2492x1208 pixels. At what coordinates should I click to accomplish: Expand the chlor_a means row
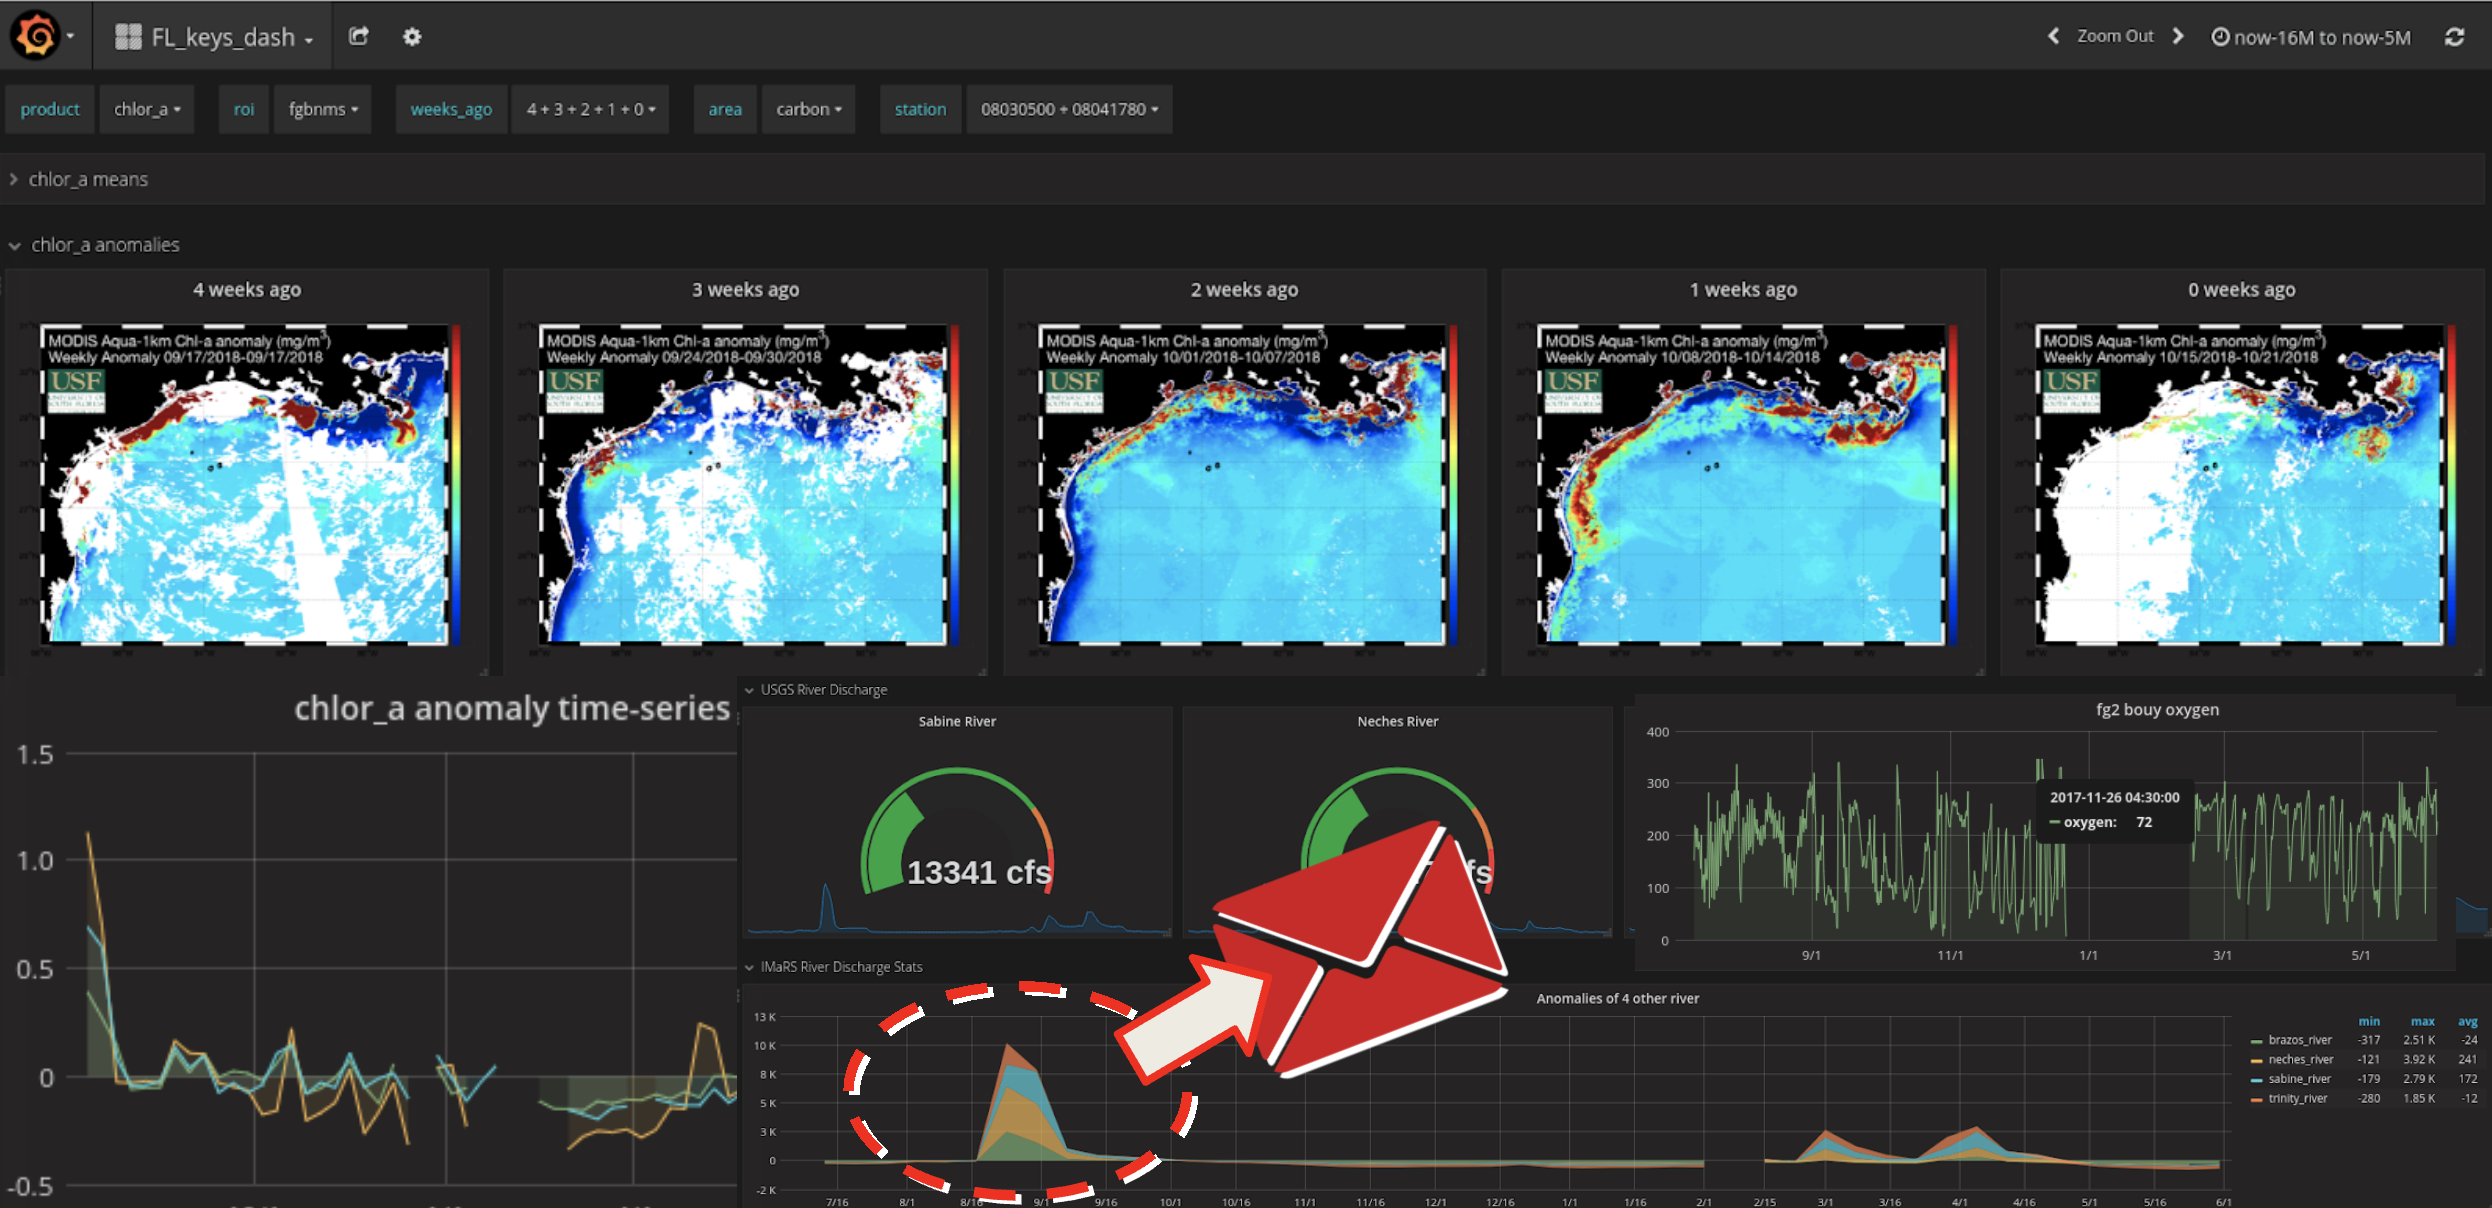click(x=87, y=179)
